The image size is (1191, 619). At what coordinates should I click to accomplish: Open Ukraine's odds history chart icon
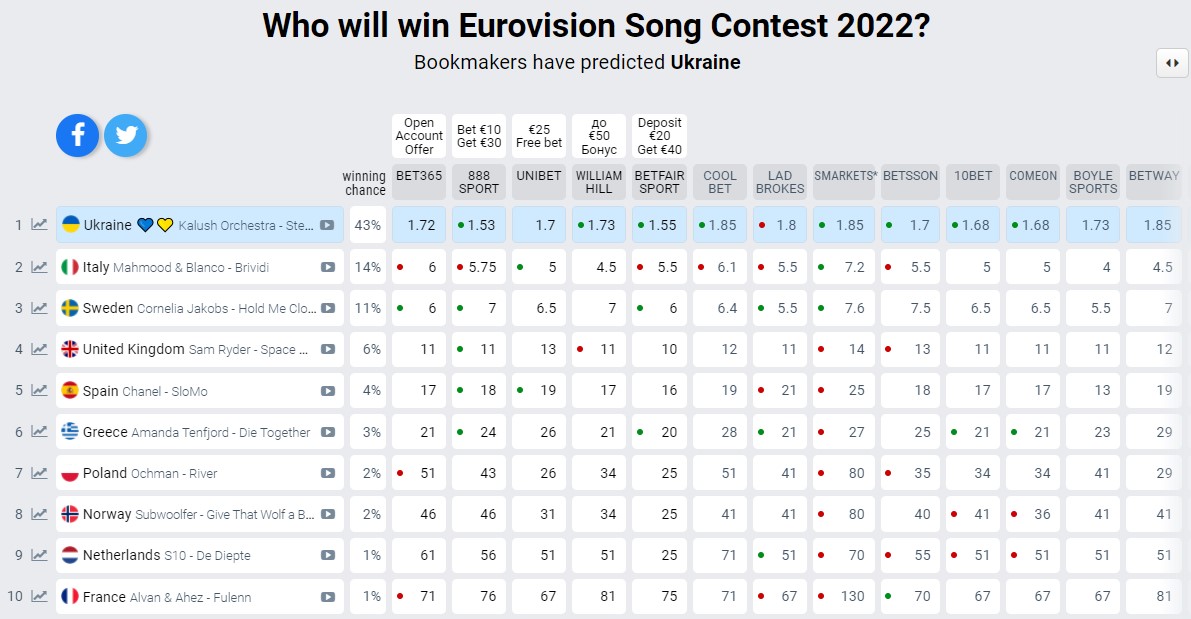[39, 225]
